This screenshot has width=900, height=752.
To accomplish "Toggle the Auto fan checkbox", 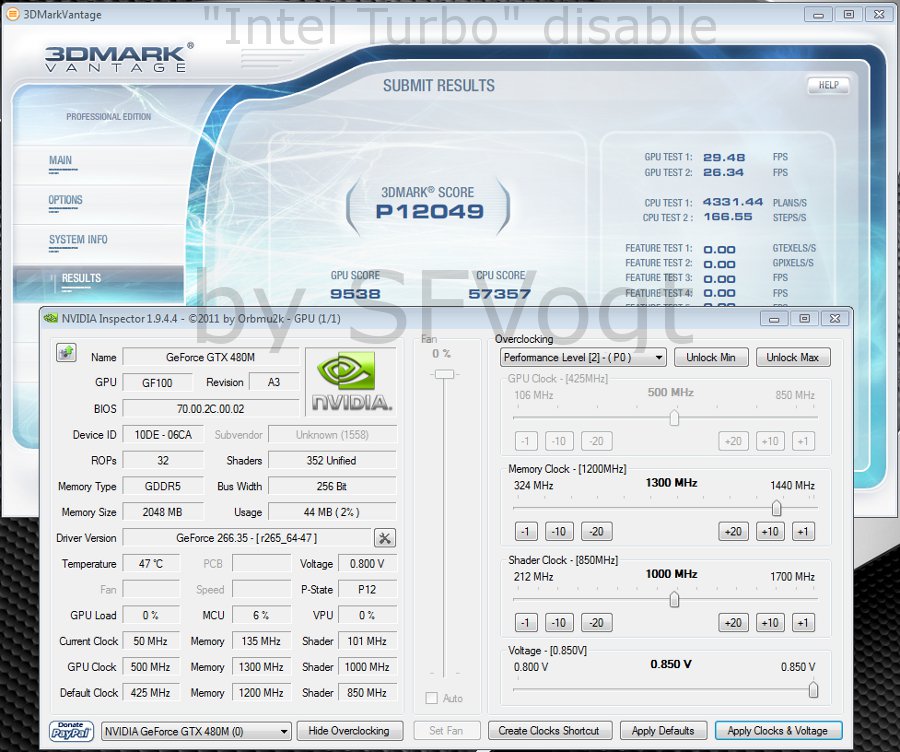I will [431, 698].
